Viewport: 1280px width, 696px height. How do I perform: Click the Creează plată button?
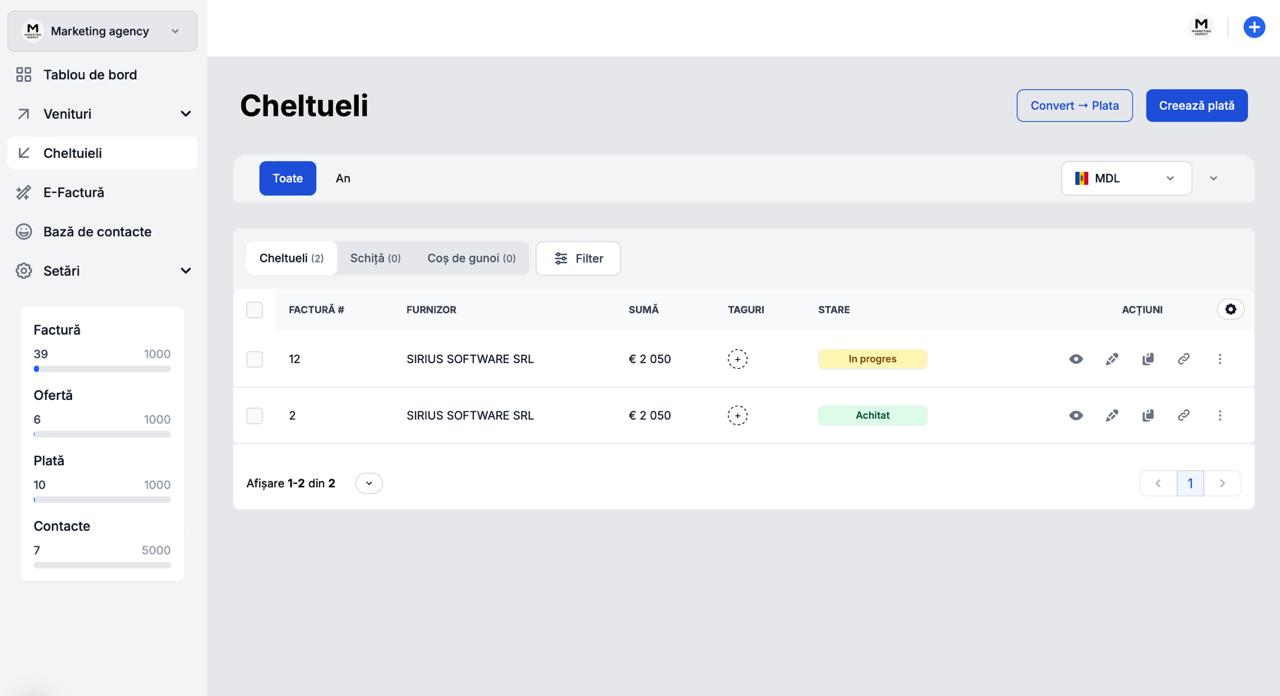click(x=1196, y=105)
